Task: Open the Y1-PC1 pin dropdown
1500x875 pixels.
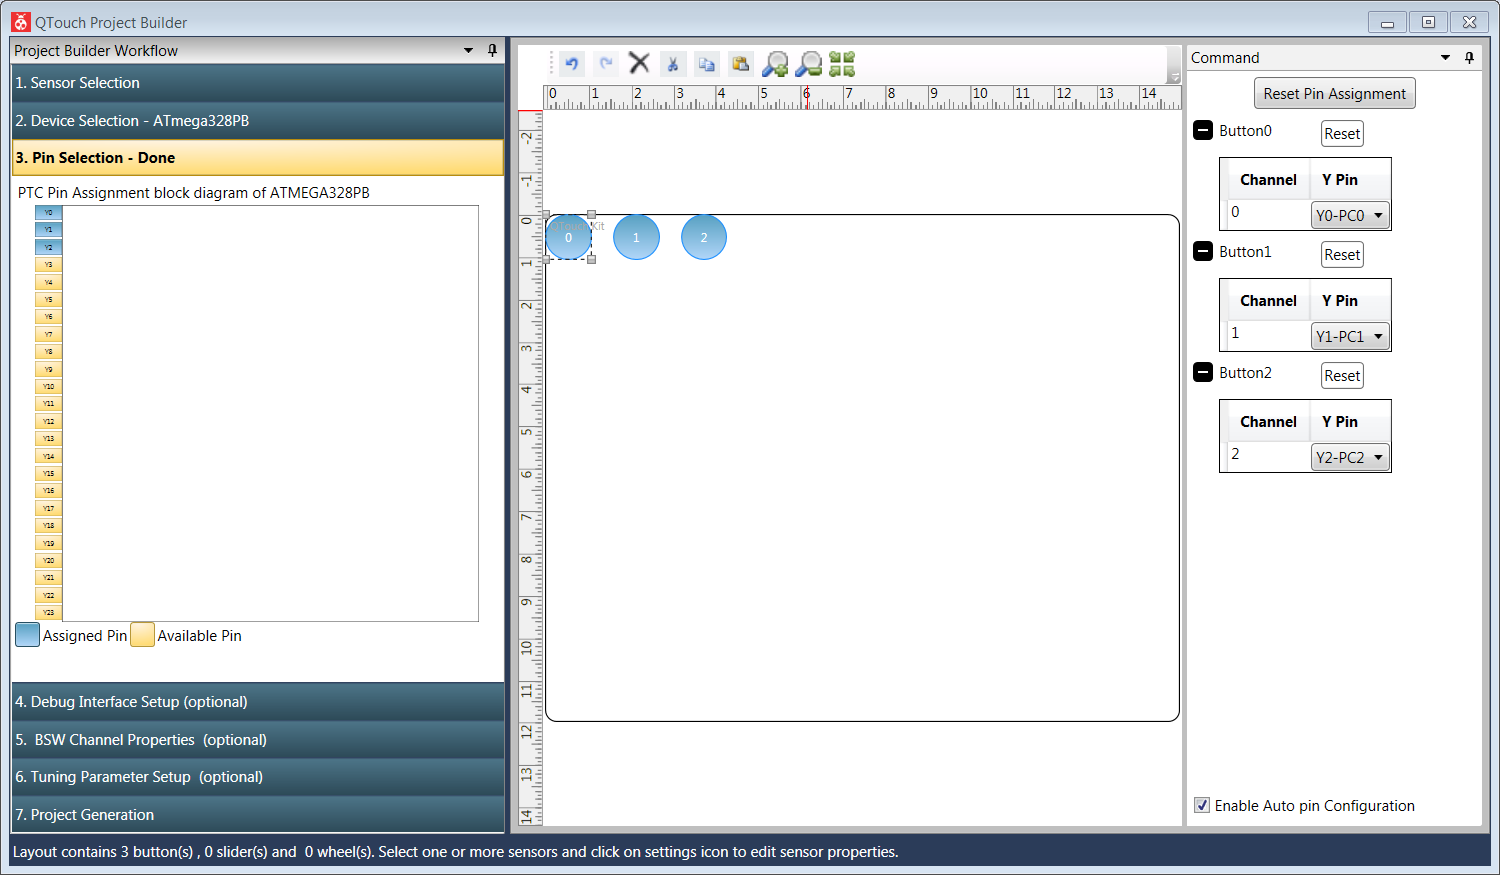Action: click(x=1350, y=336)
